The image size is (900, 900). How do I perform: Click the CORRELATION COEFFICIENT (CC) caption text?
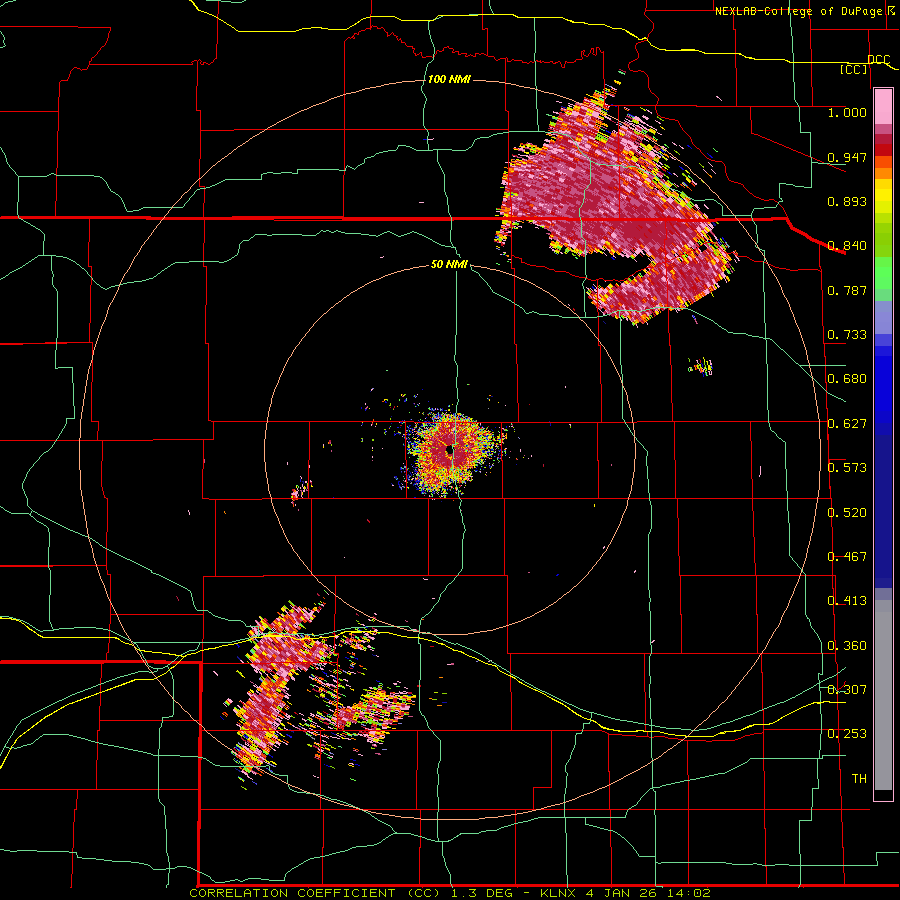315,893
